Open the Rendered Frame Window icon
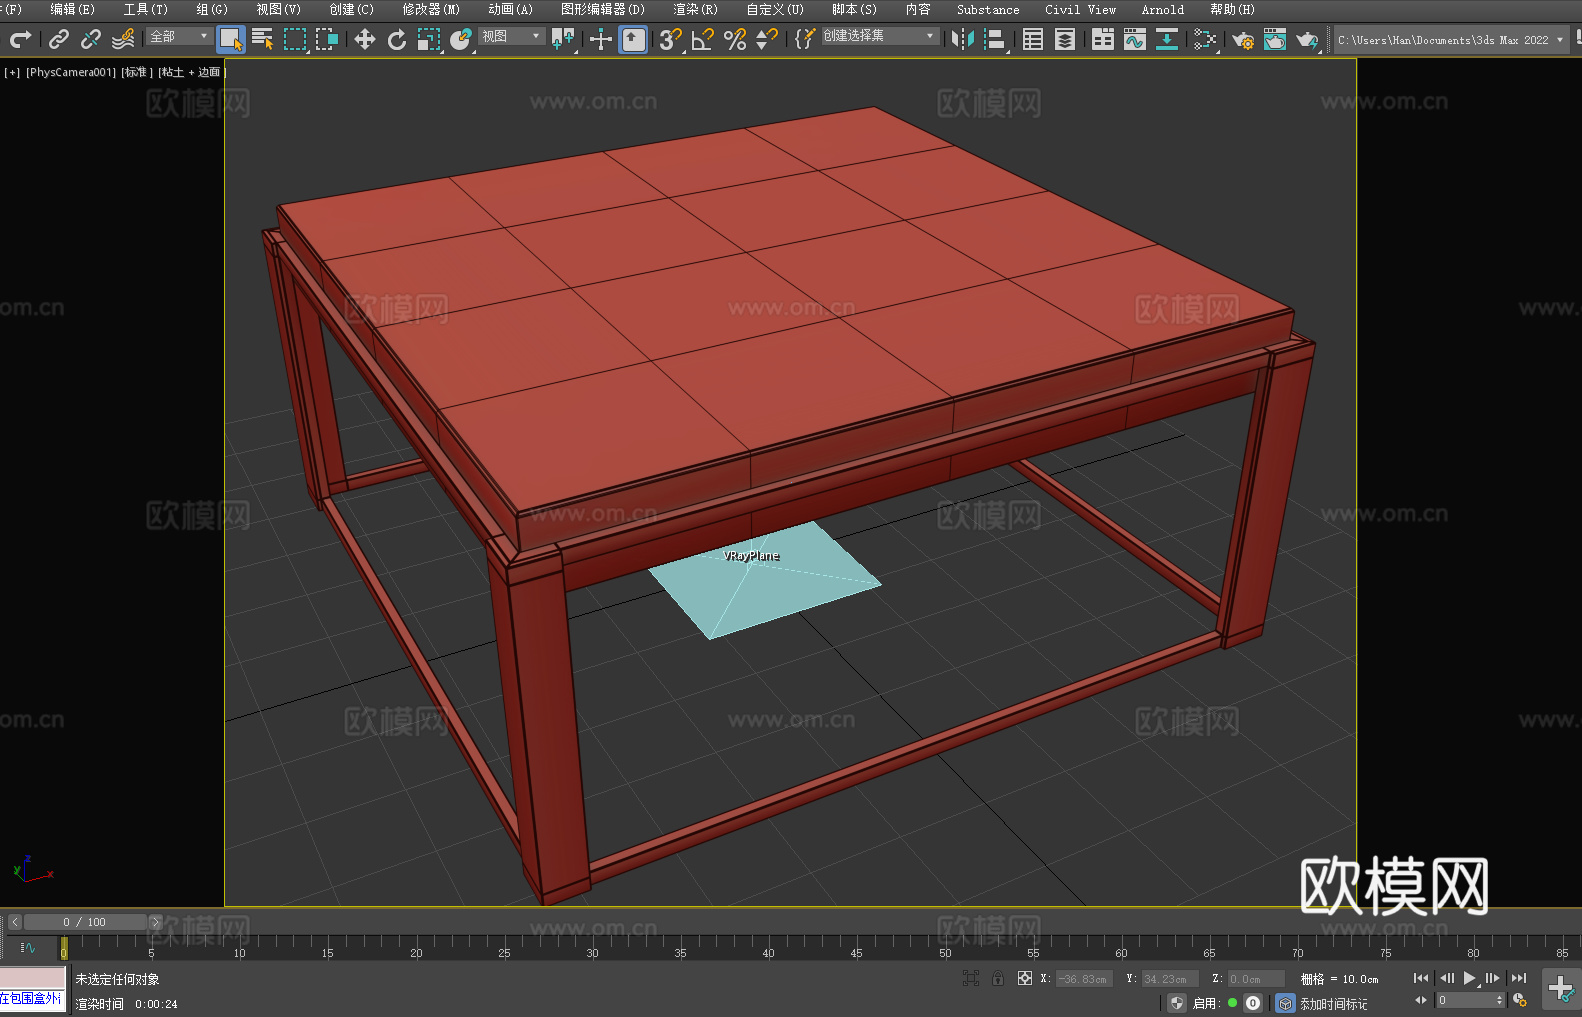This screenshot has height=1017, width=1582. (1275, 39)
